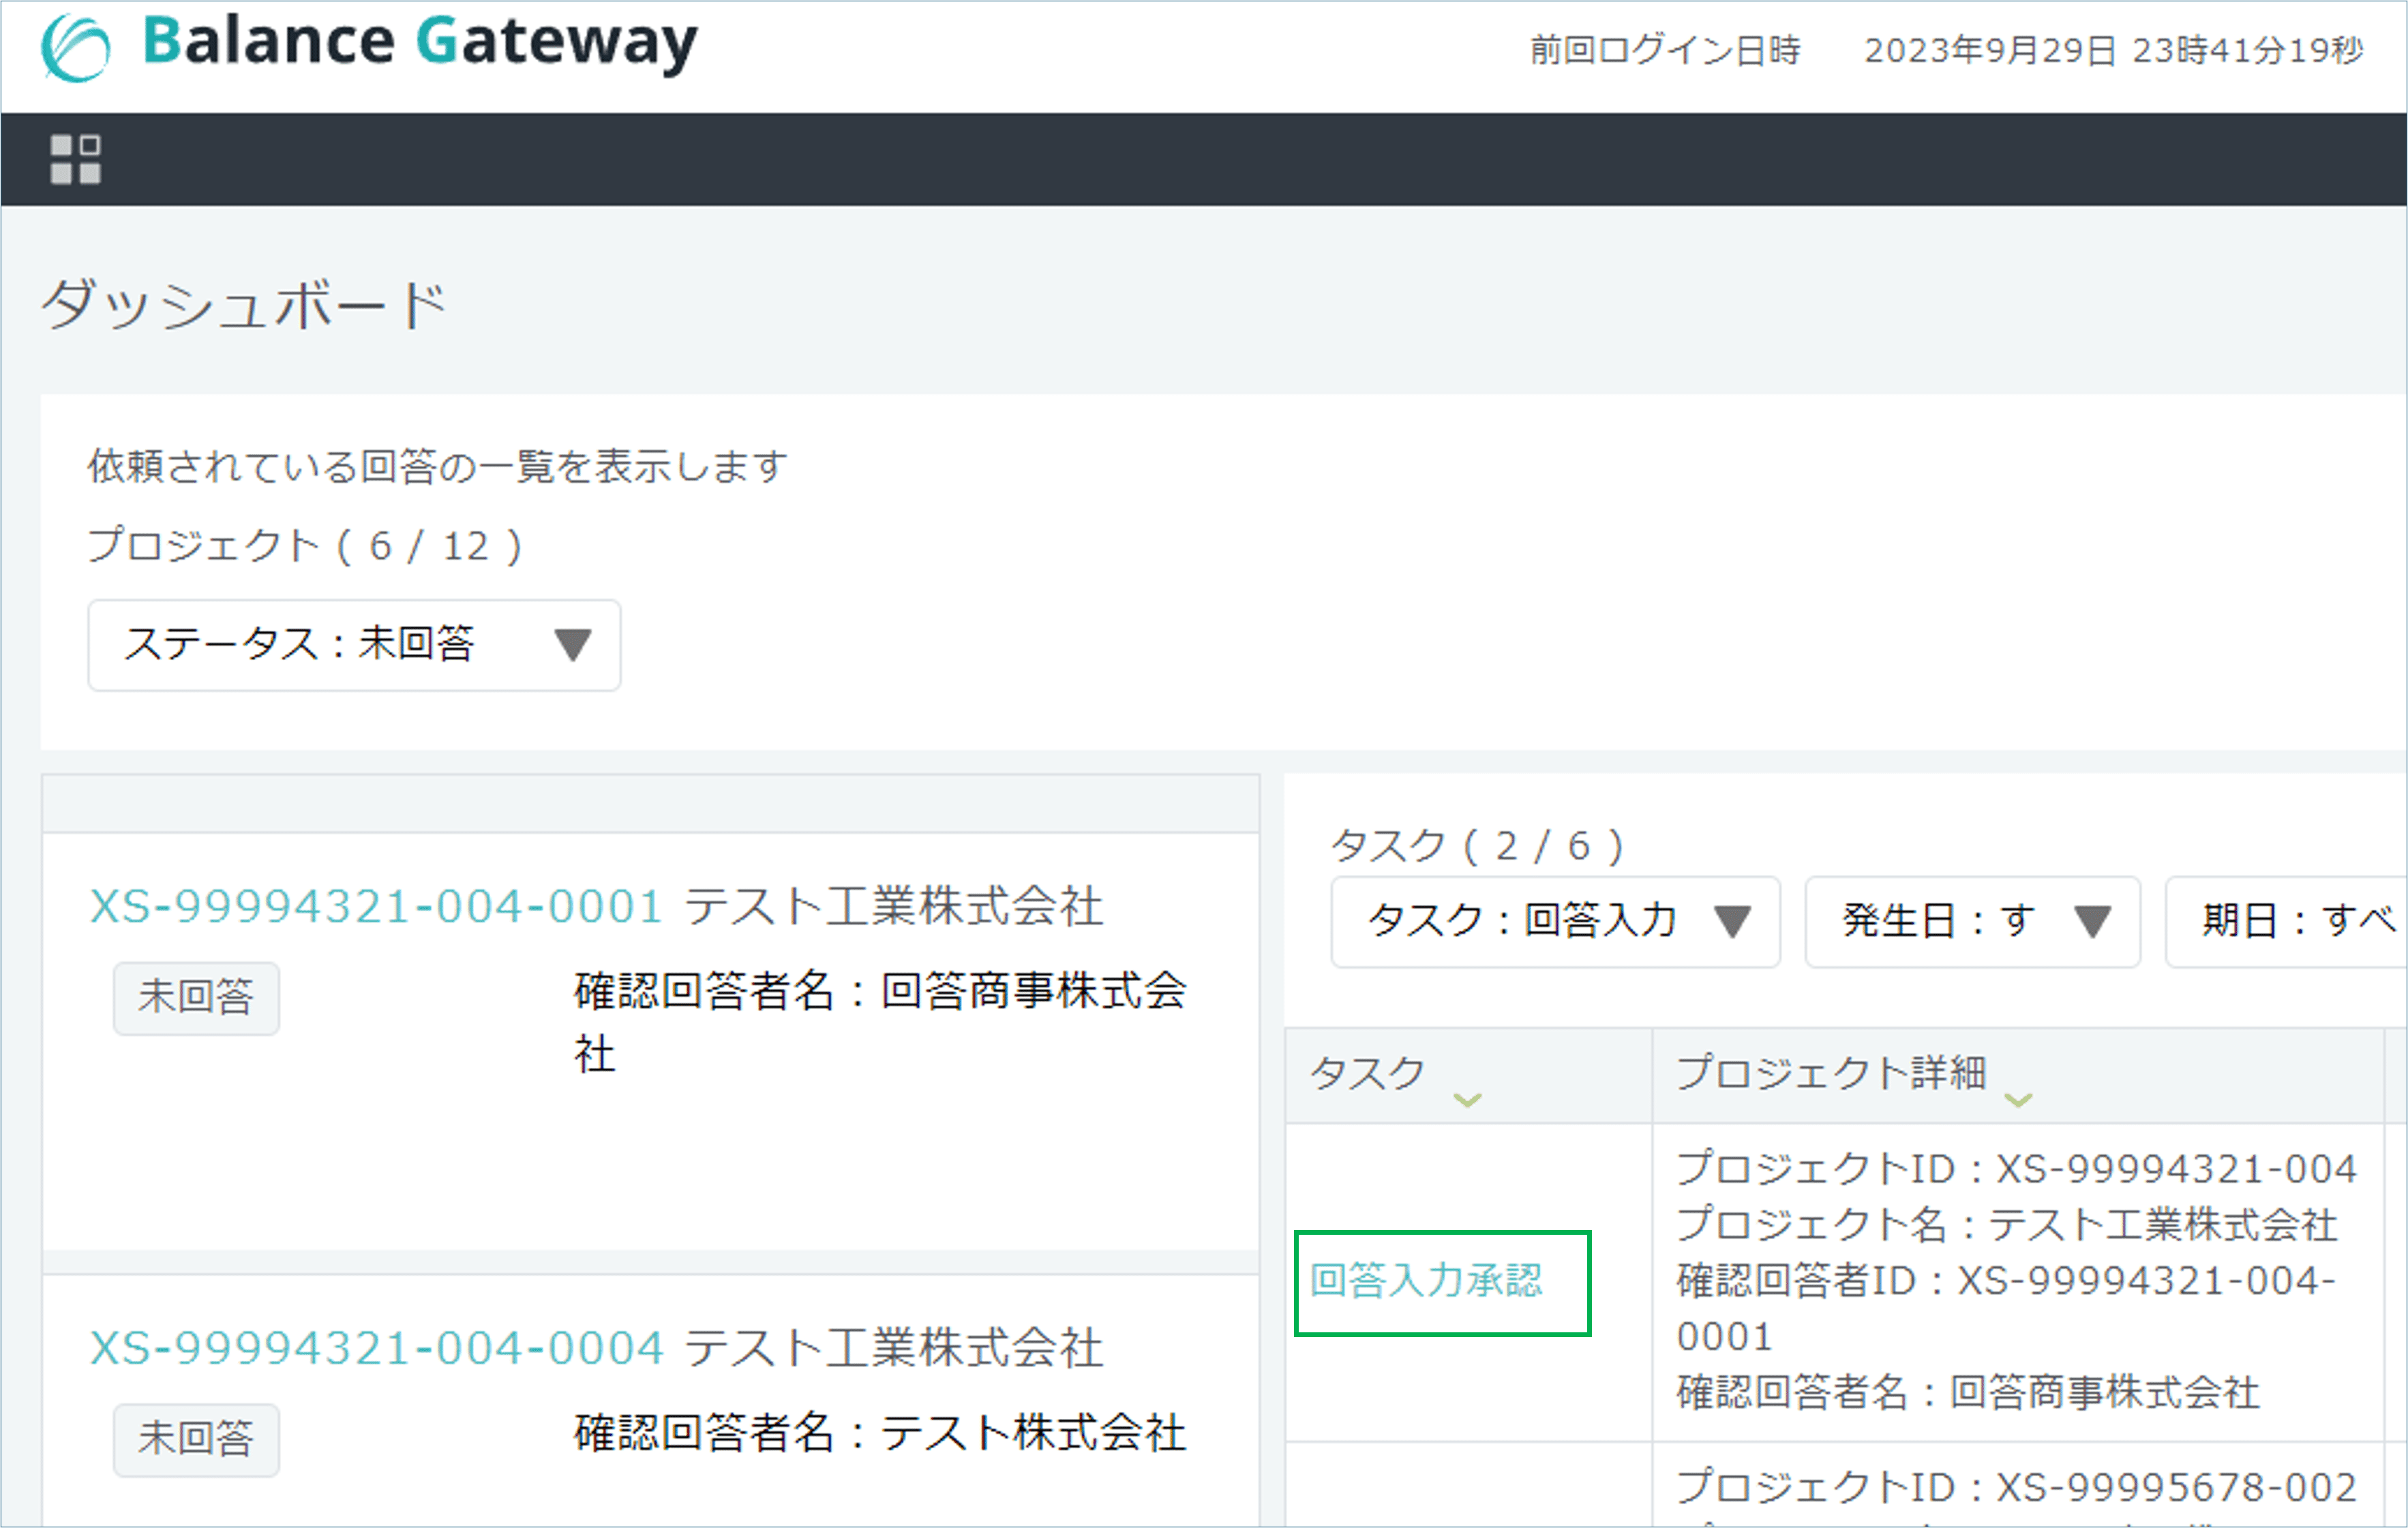The height and width of the screenshot is (1528, 2408).
Task: Select first project card テスト工業株式会社
Action: [x=893, y=907]
